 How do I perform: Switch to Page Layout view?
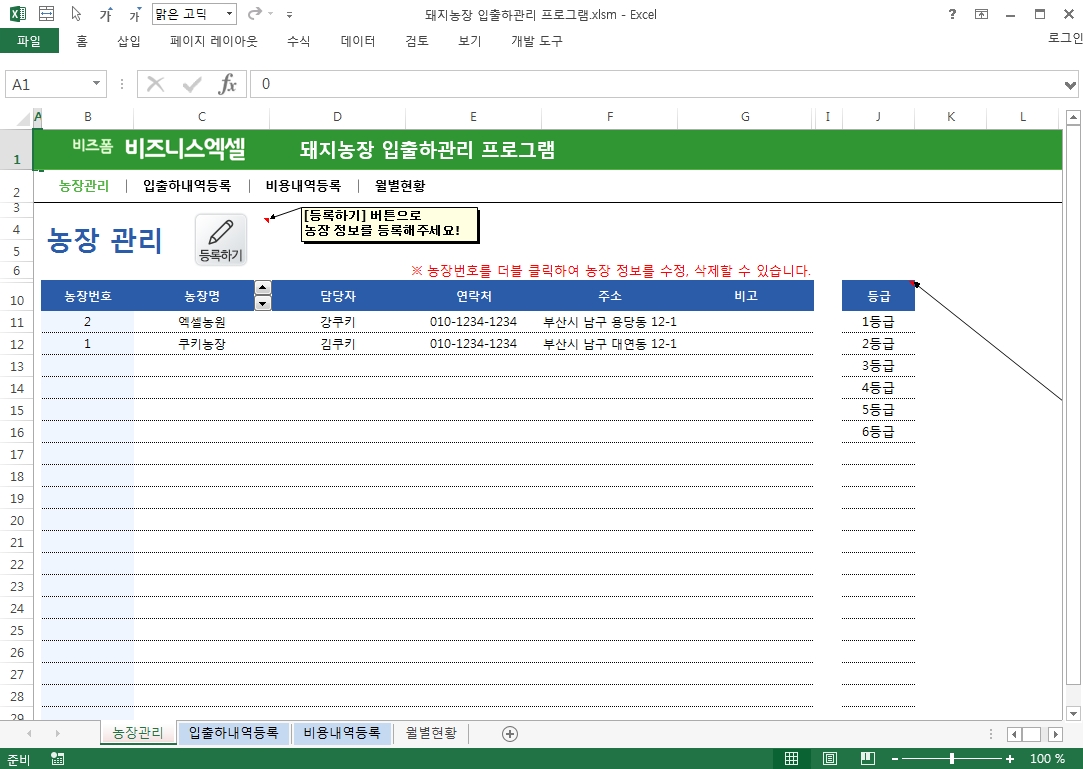point(829,759)
